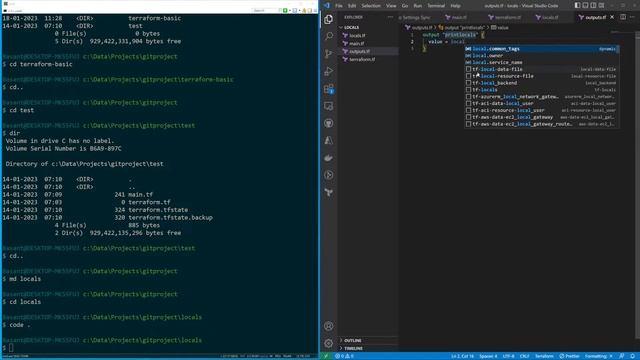Image resolution: width=640 pixels, height=360 pixels.
Task: Choose local.owner suggestion
Action: tap(541, 56)
